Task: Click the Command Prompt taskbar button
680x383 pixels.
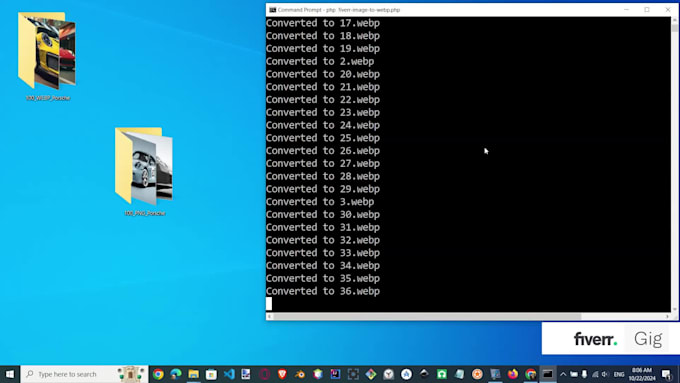Action: (548, 374)
